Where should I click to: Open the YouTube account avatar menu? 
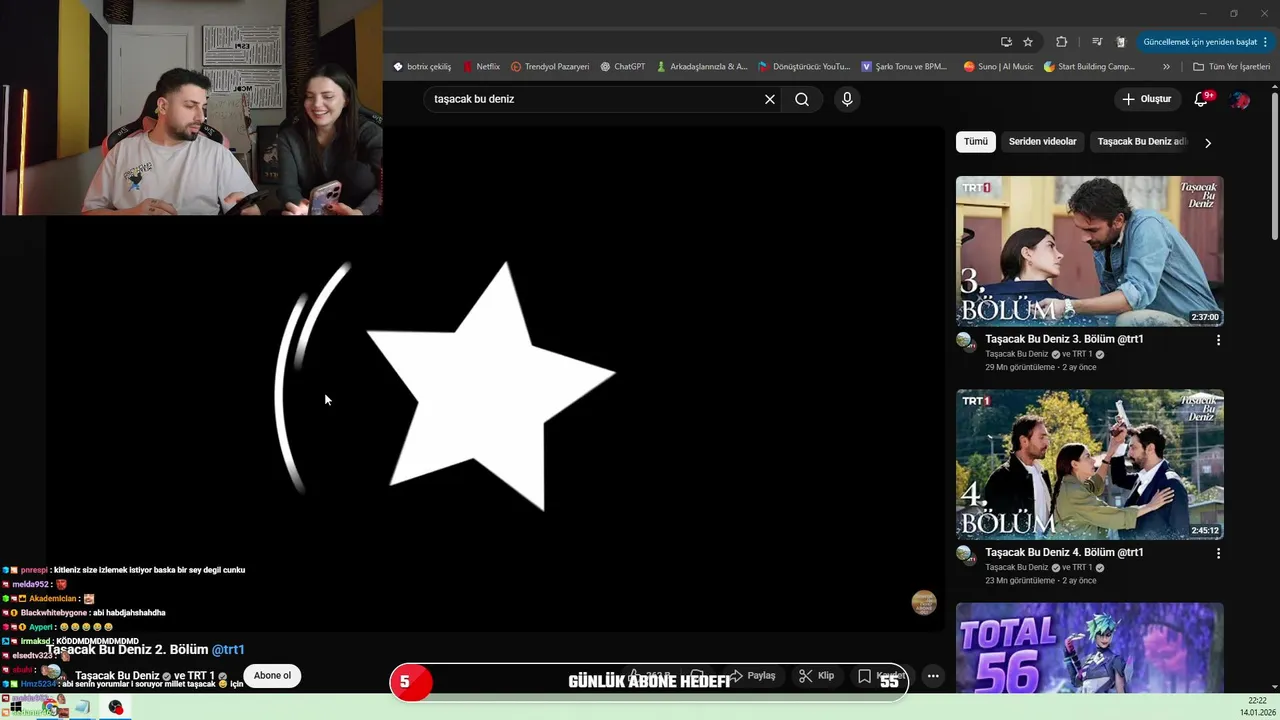(1240, 99)
